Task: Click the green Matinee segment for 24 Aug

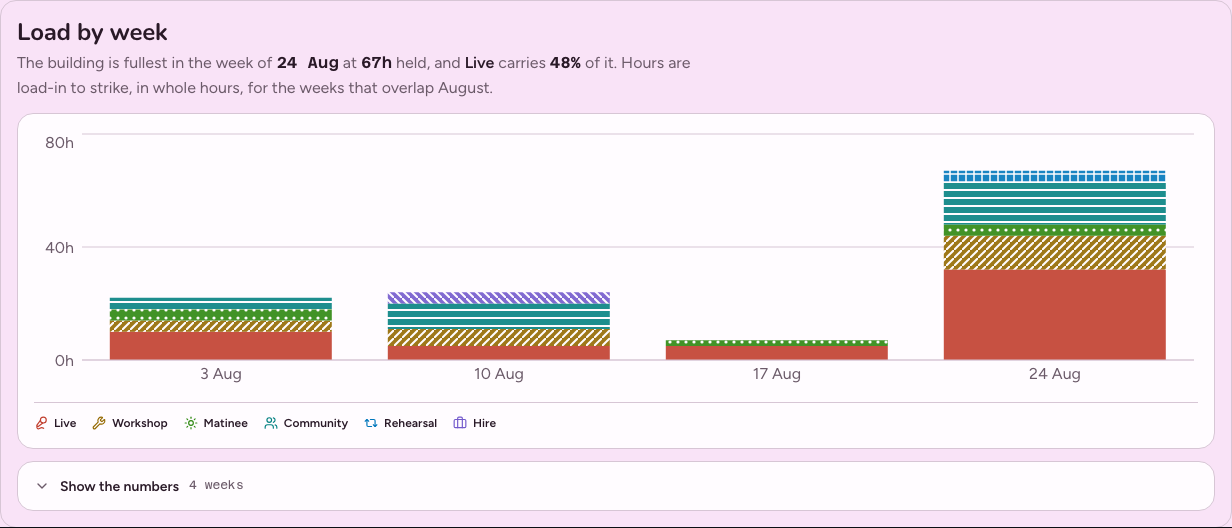Action: (x=1055, y=230)
